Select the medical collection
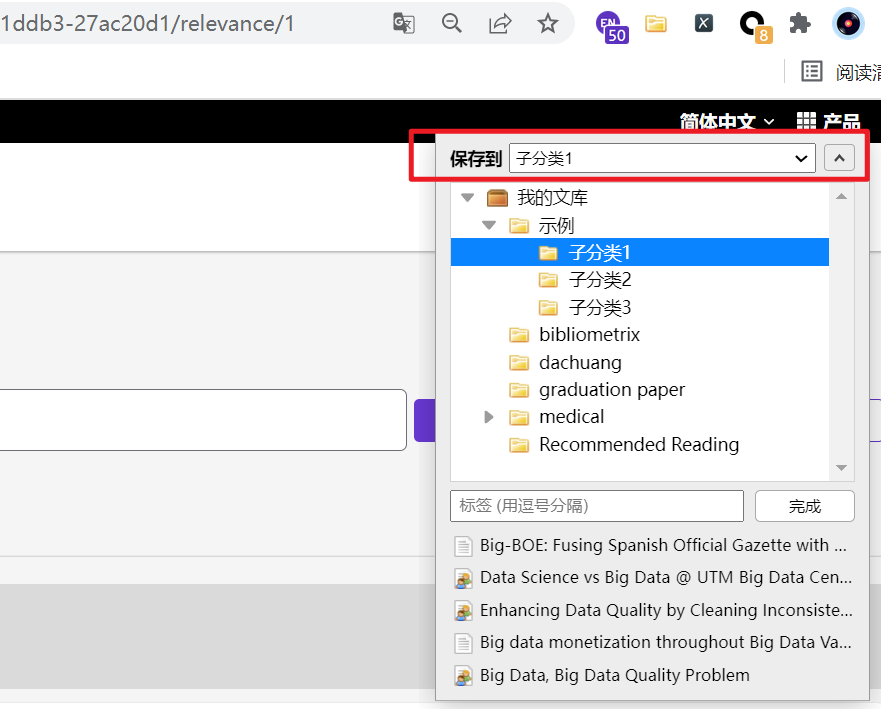The width and height of the screenshot is (881, 709). (571, 417)
